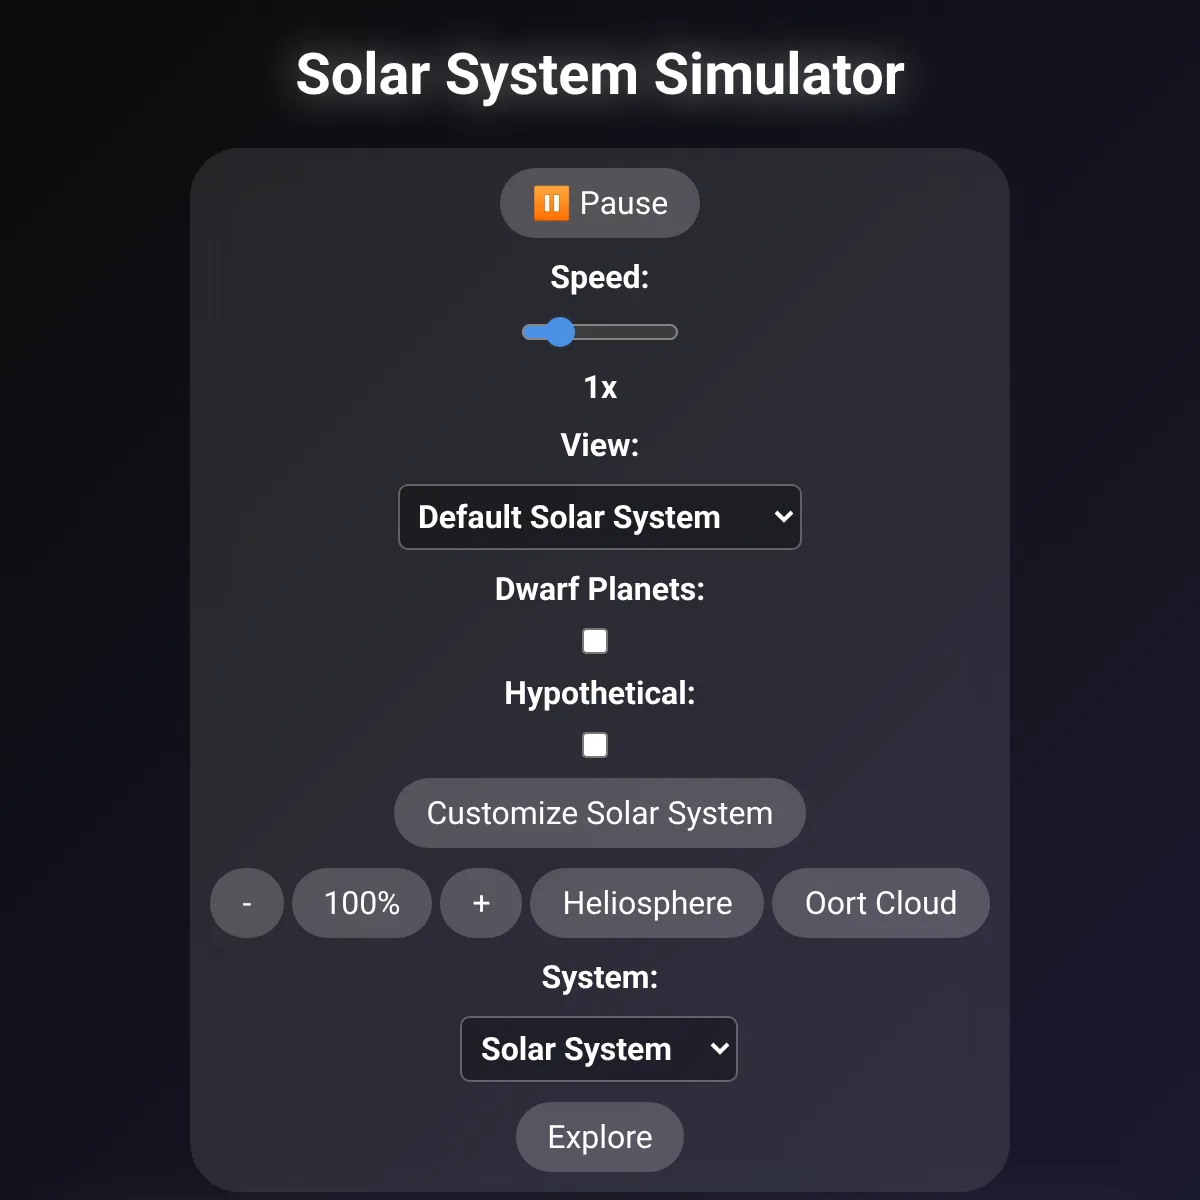Image resolution: width=1200 pixels, height=1200 pixels.
Task: Enable the Dwarf Planets checkbox
Action: point(595,641)
